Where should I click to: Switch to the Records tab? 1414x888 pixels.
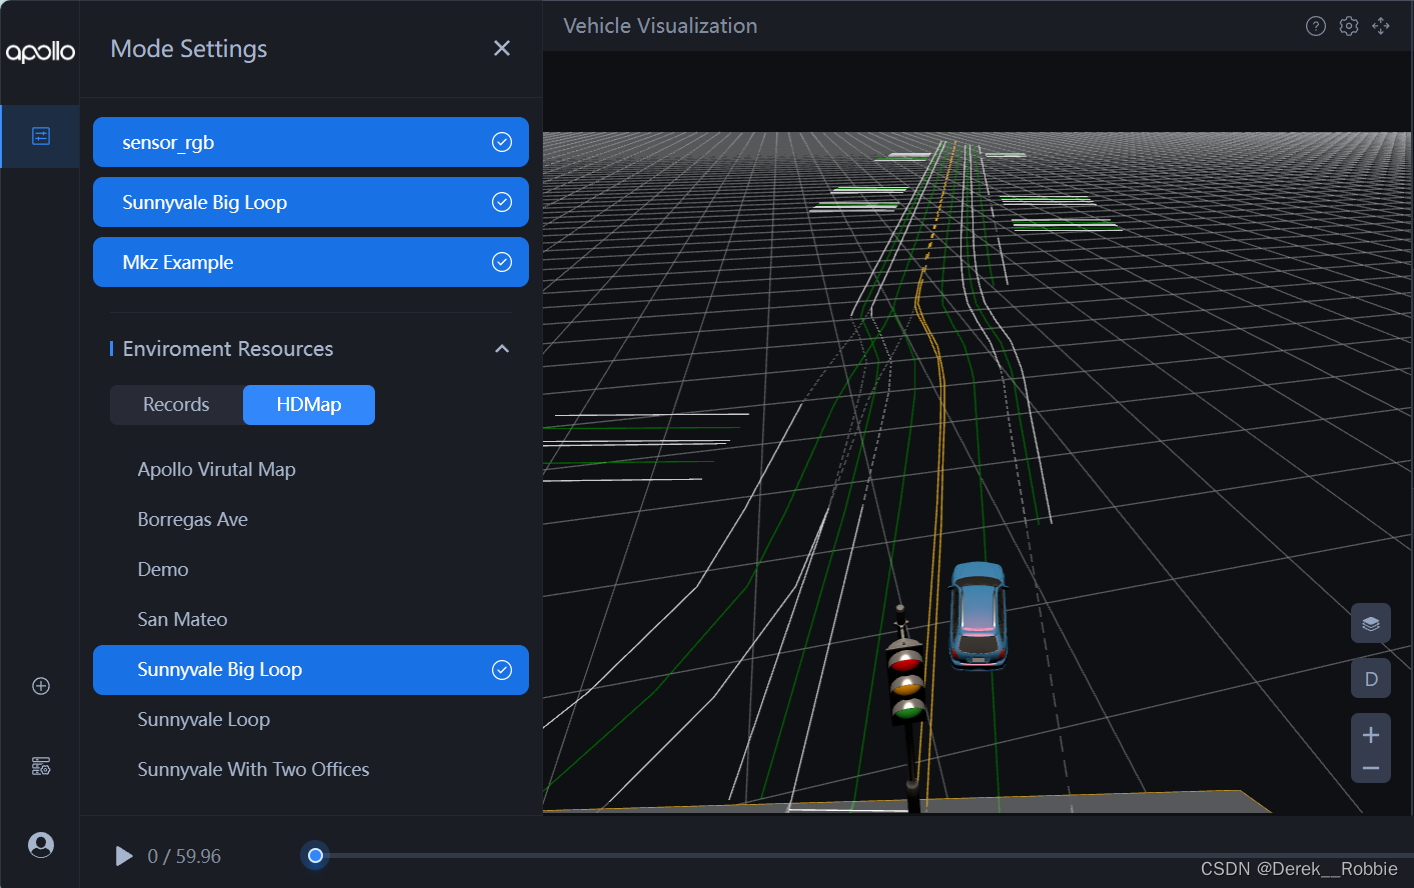coord(176,405)
